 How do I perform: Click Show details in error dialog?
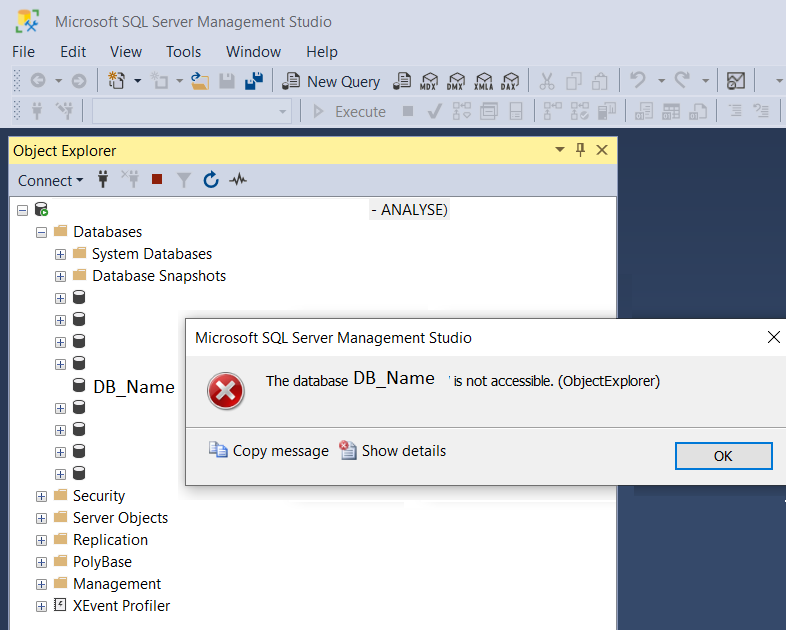pyautogui.click(x=392, y=451)
